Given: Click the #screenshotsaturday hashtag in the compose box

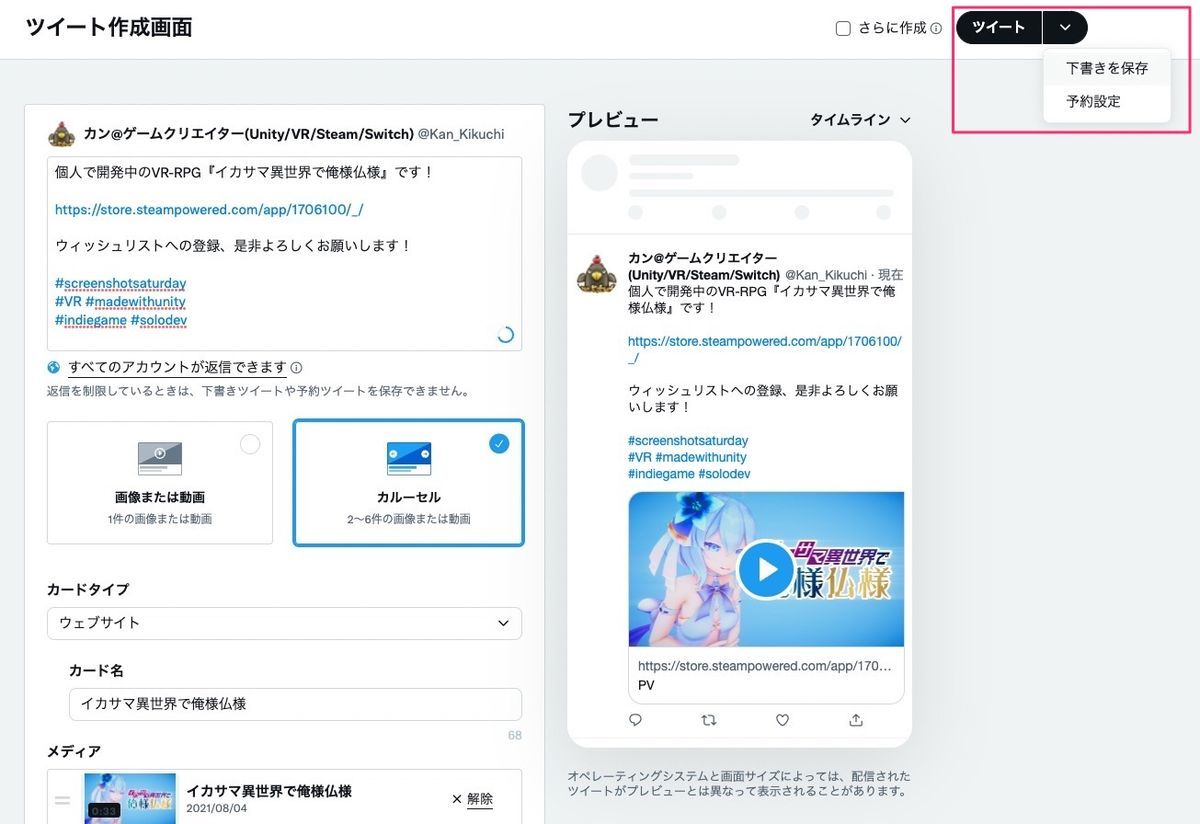Looking at the screenshot, I should [120, 283].
